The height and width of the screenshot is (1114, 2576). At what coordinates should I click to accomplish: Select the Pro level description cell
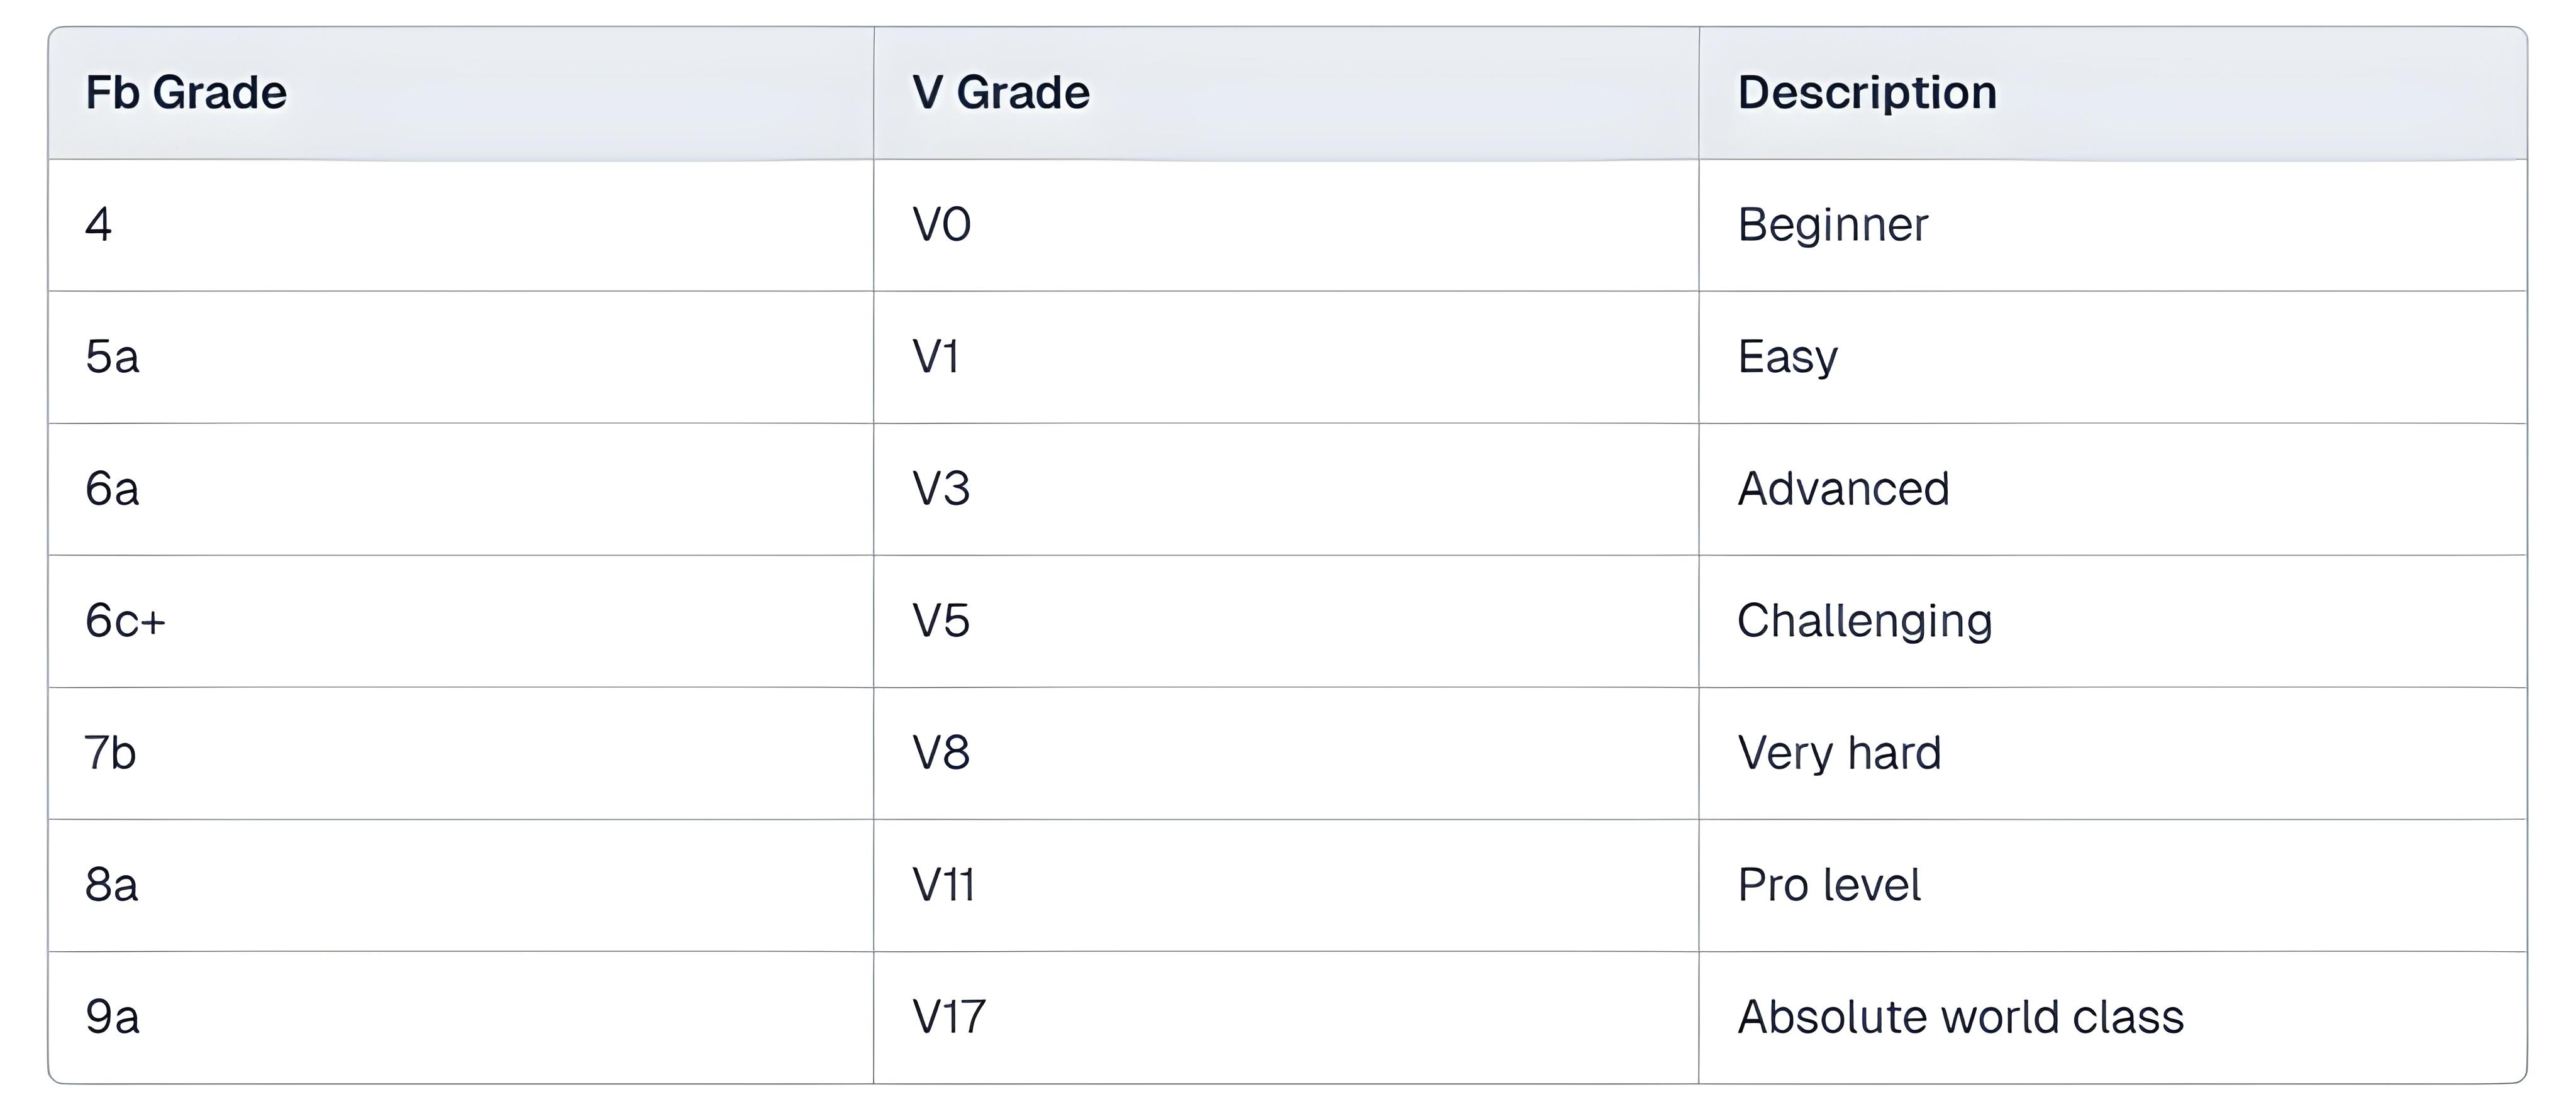click(x=1828, y=885)
